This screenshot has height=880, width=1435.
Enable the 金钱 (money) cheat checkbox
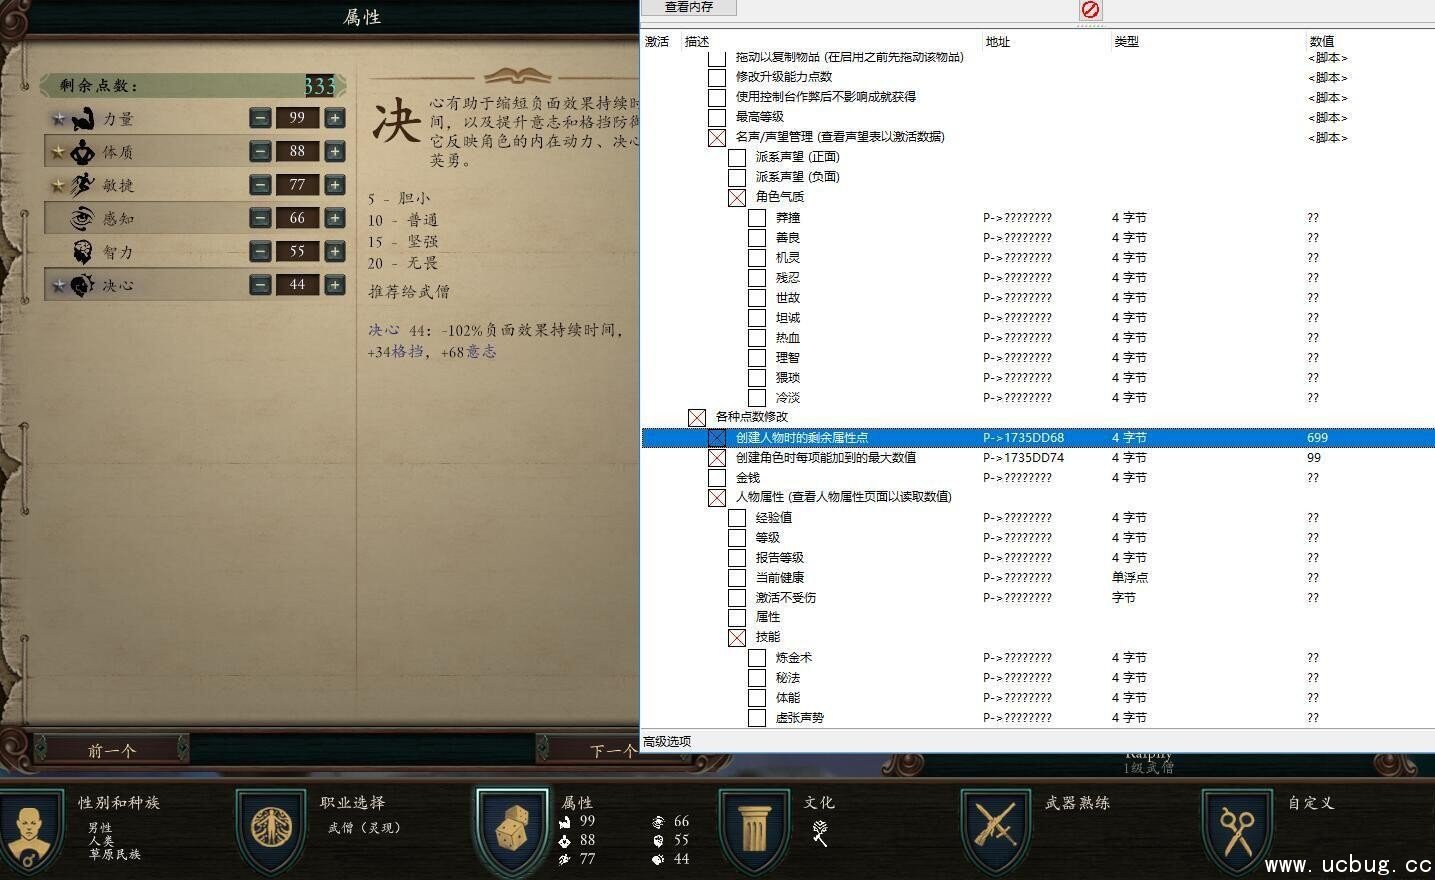coord(717,478)
